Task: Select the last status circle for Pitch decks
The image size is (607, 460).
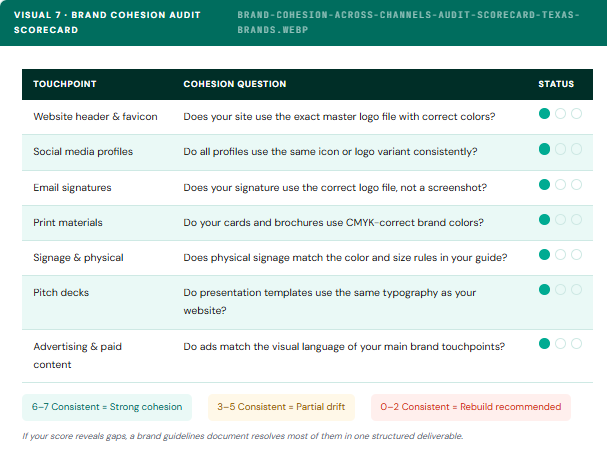Action: click(x=575, y=289)
